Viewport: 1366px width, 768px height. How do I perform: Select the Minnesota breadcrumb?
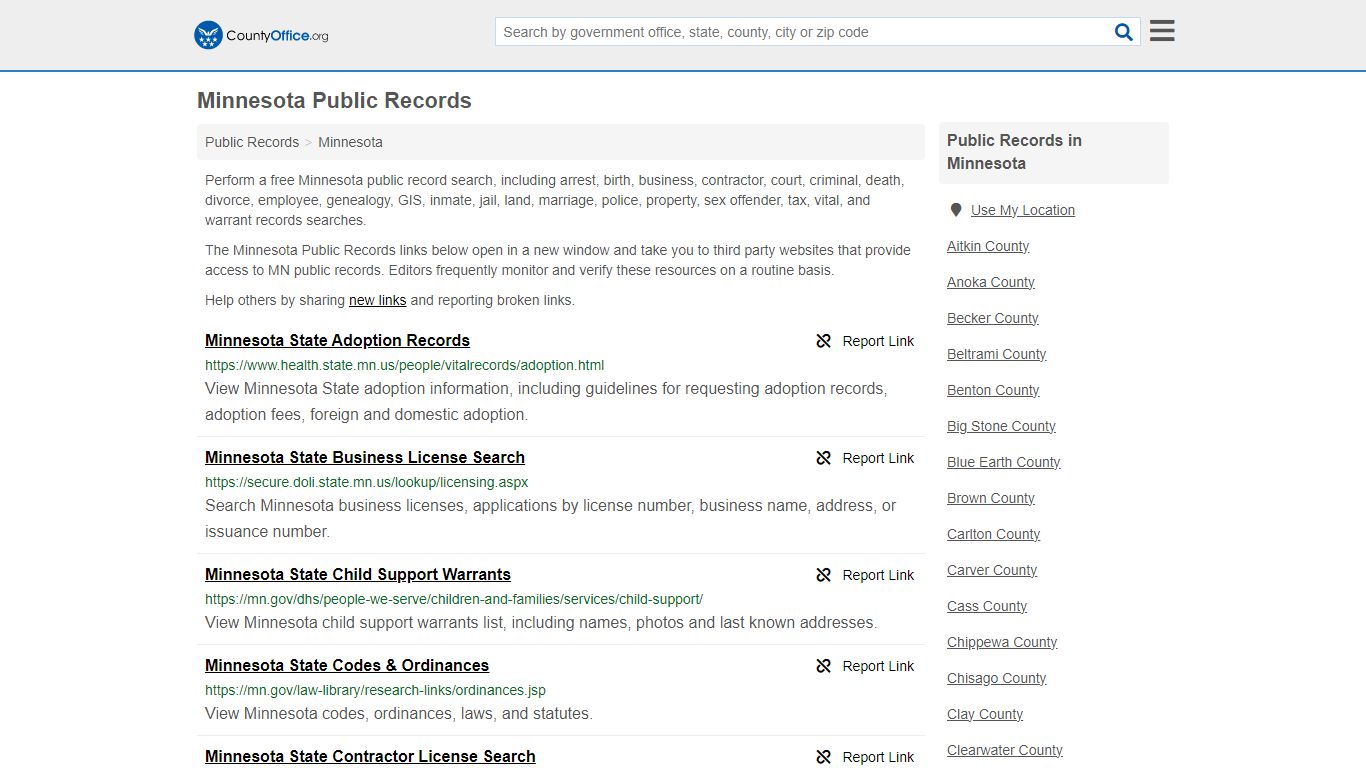pos(350,142)
